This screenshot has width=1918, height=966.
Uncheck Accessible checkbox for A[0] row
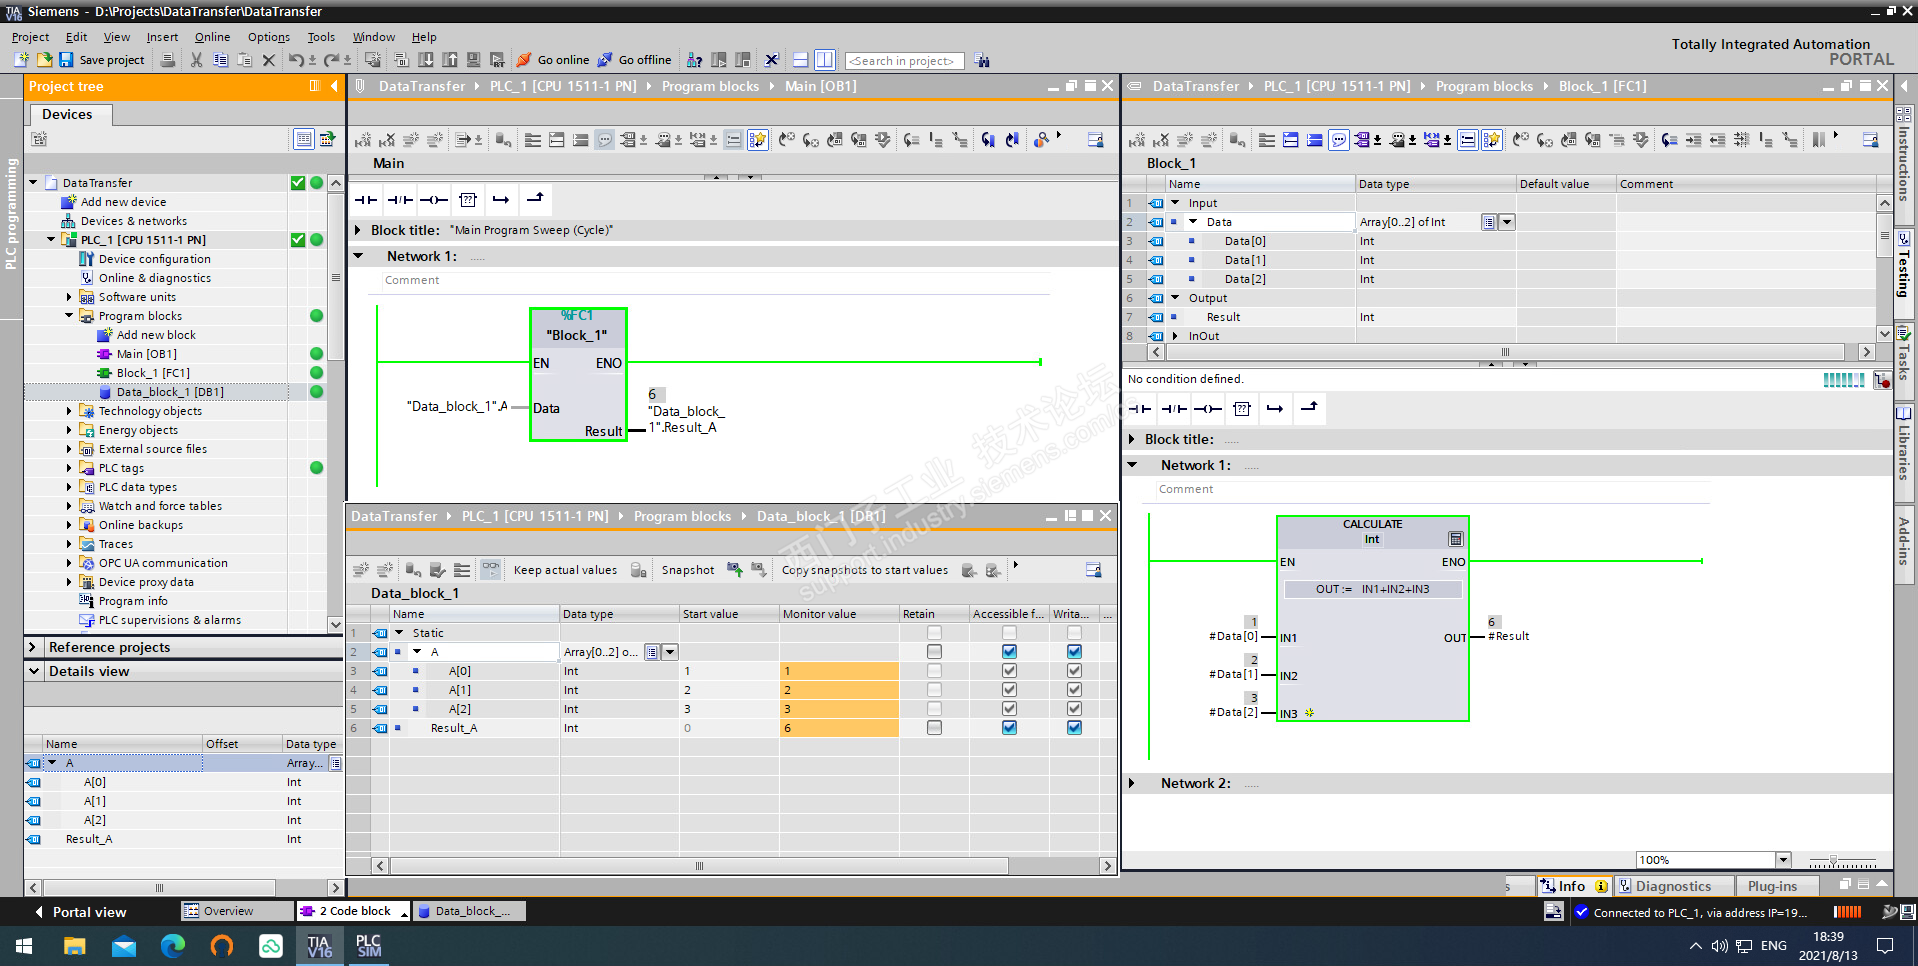1009,671
